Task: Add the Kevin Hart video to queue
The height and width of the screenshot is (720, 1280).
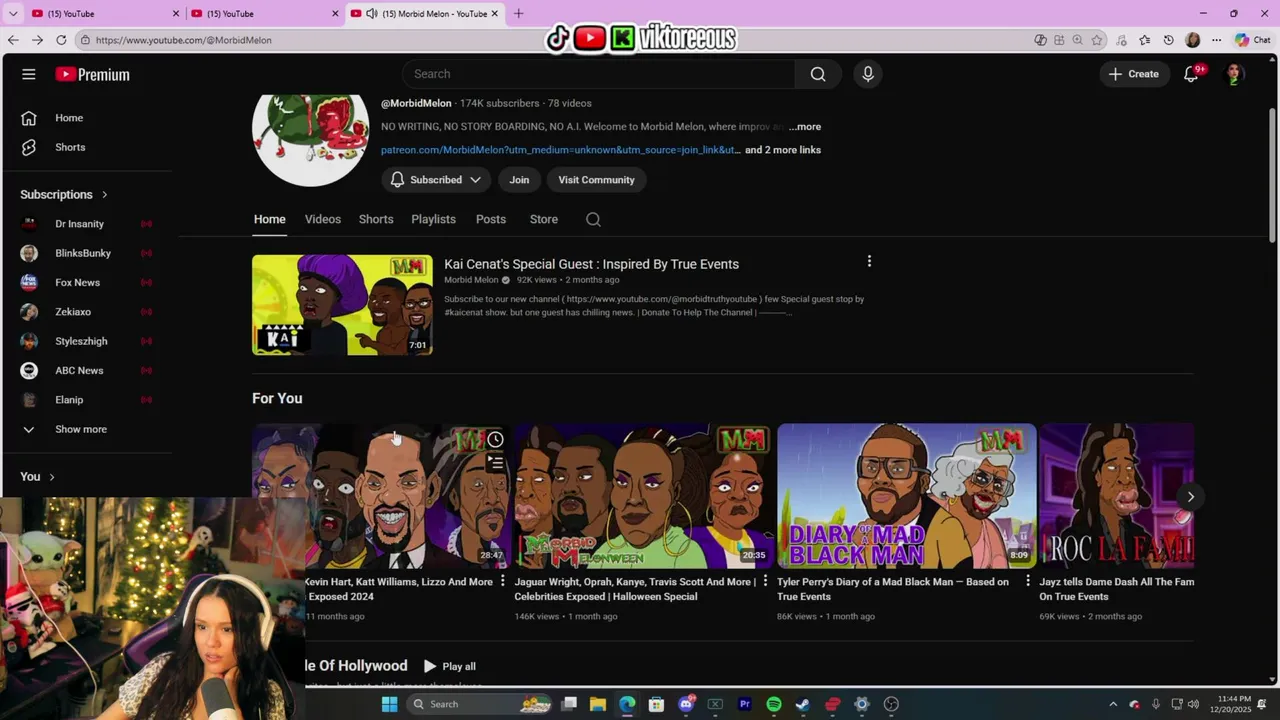Action: [x=495, y=462]
